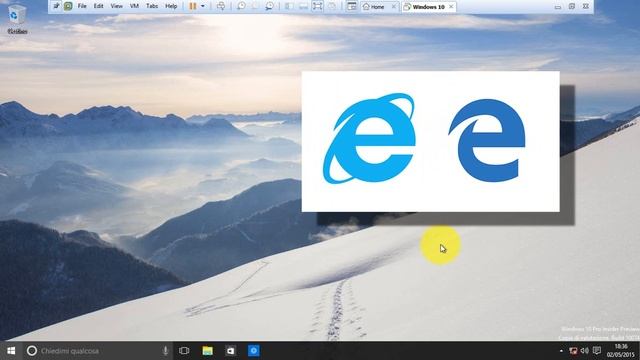Click the Cortana search box
This screenshot has height=360, width=640.
pos(98,351)
